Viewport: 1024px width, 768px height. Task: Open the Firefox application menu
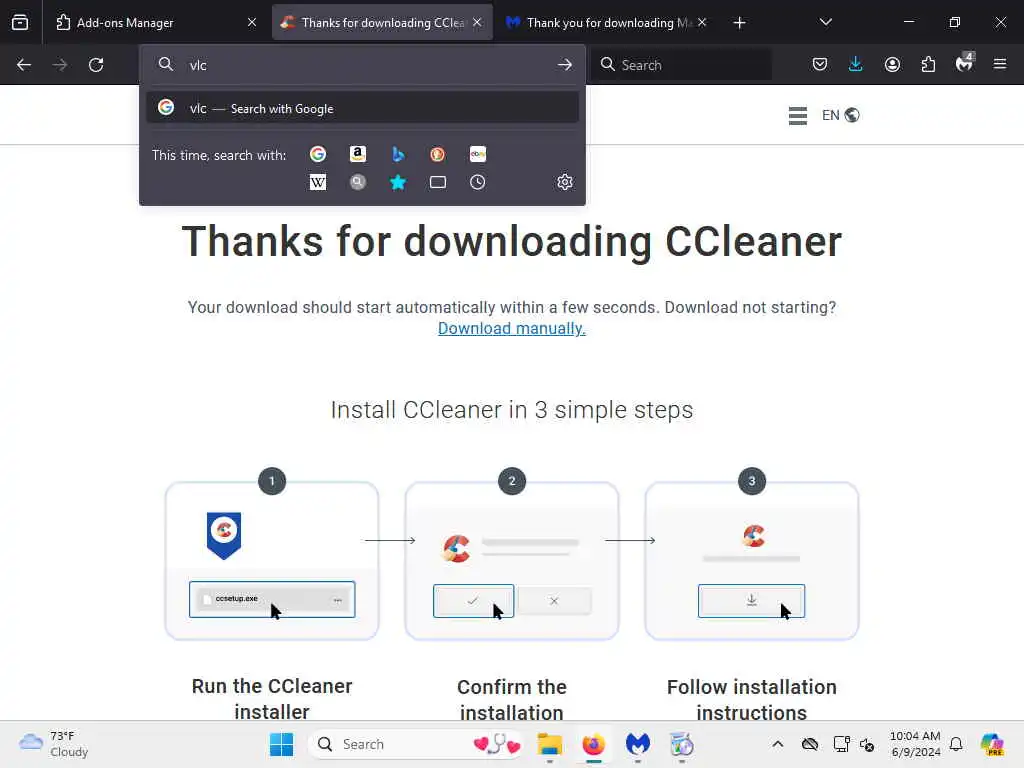click(1000, 64)
